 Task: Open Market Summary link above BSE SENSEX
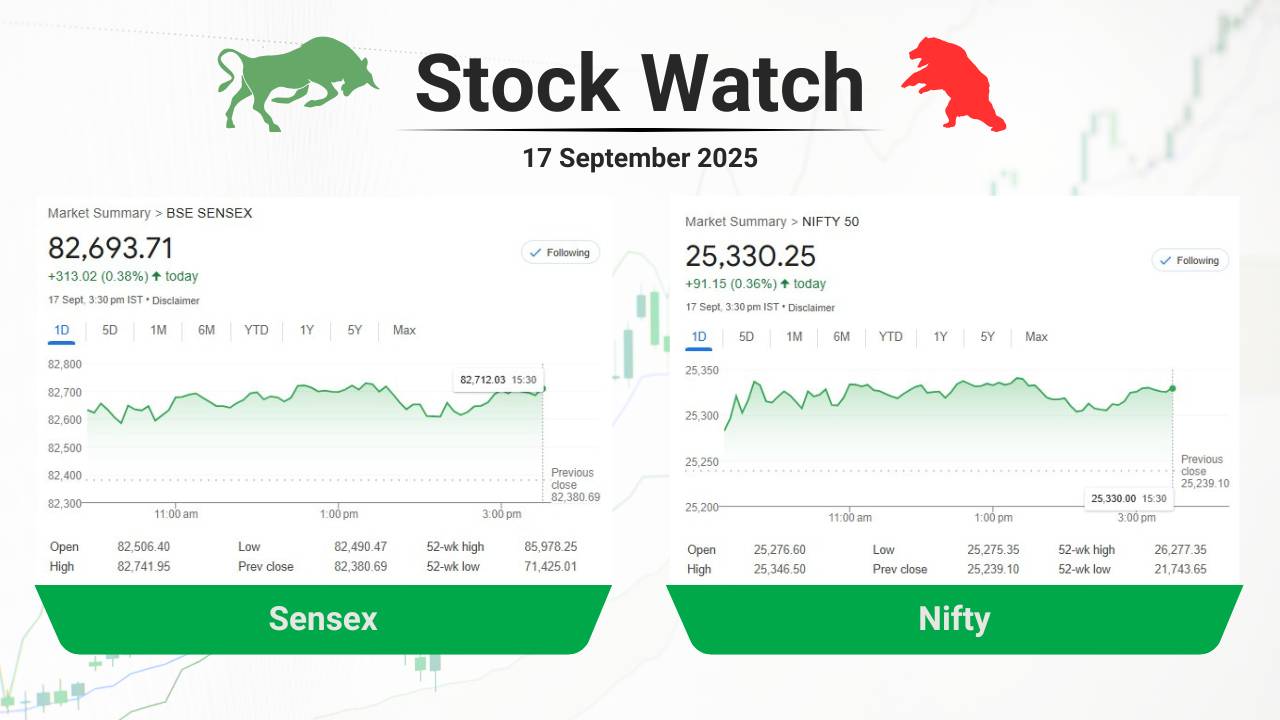[98, 213]
